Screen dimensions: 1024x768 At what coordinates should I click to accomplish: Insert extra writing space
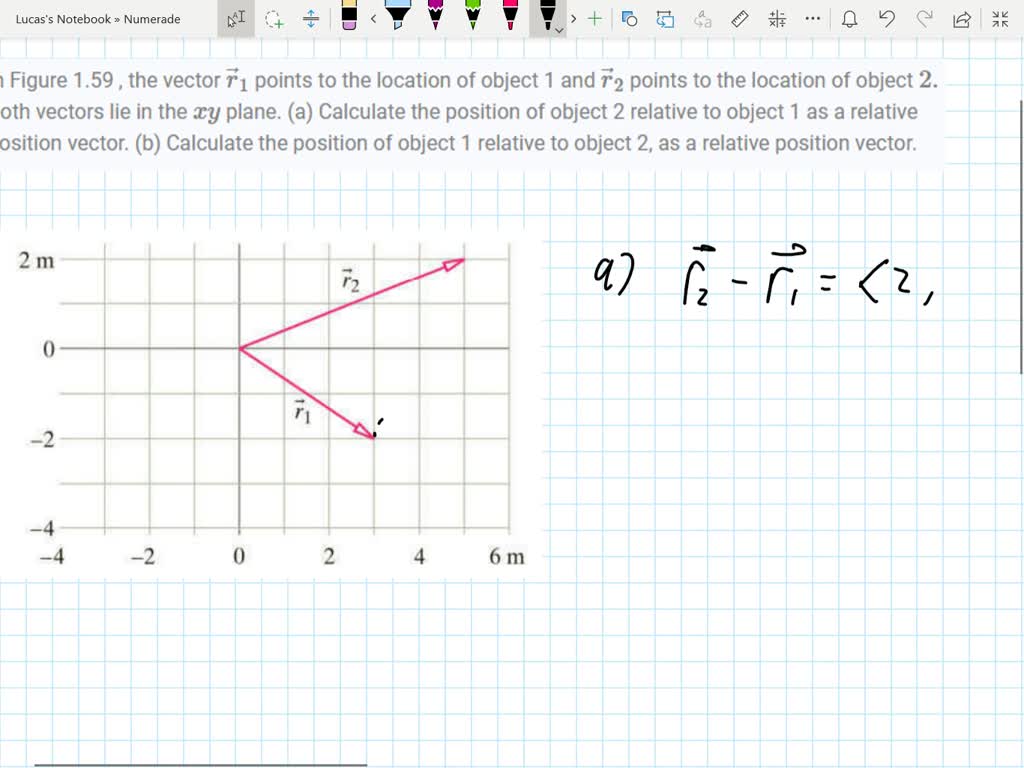312,18
